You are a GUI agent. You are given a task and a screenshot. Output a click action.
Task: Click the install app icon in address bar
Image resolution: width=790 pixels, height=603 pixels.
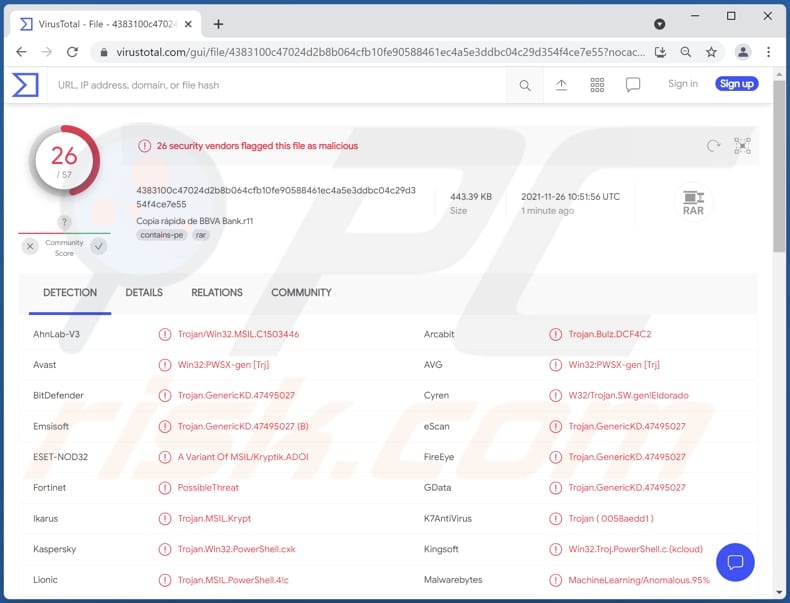(x=661, y=52)
